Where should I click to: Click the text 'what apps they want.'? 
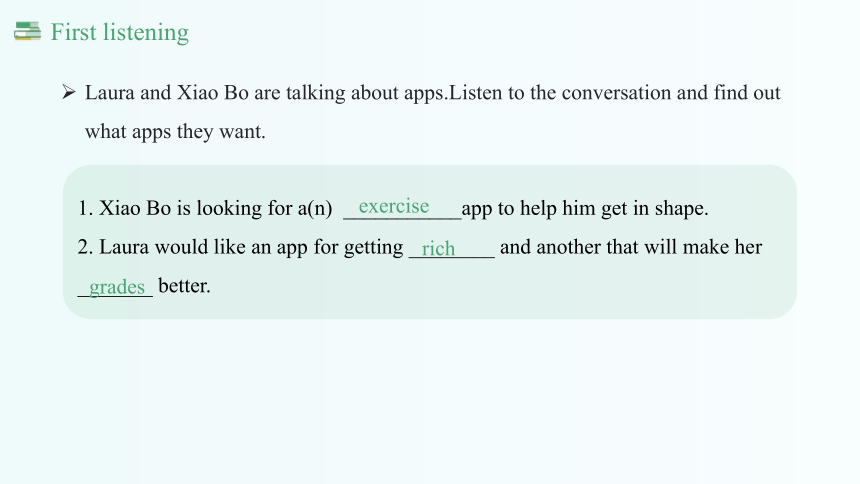[x=175, y=132]
